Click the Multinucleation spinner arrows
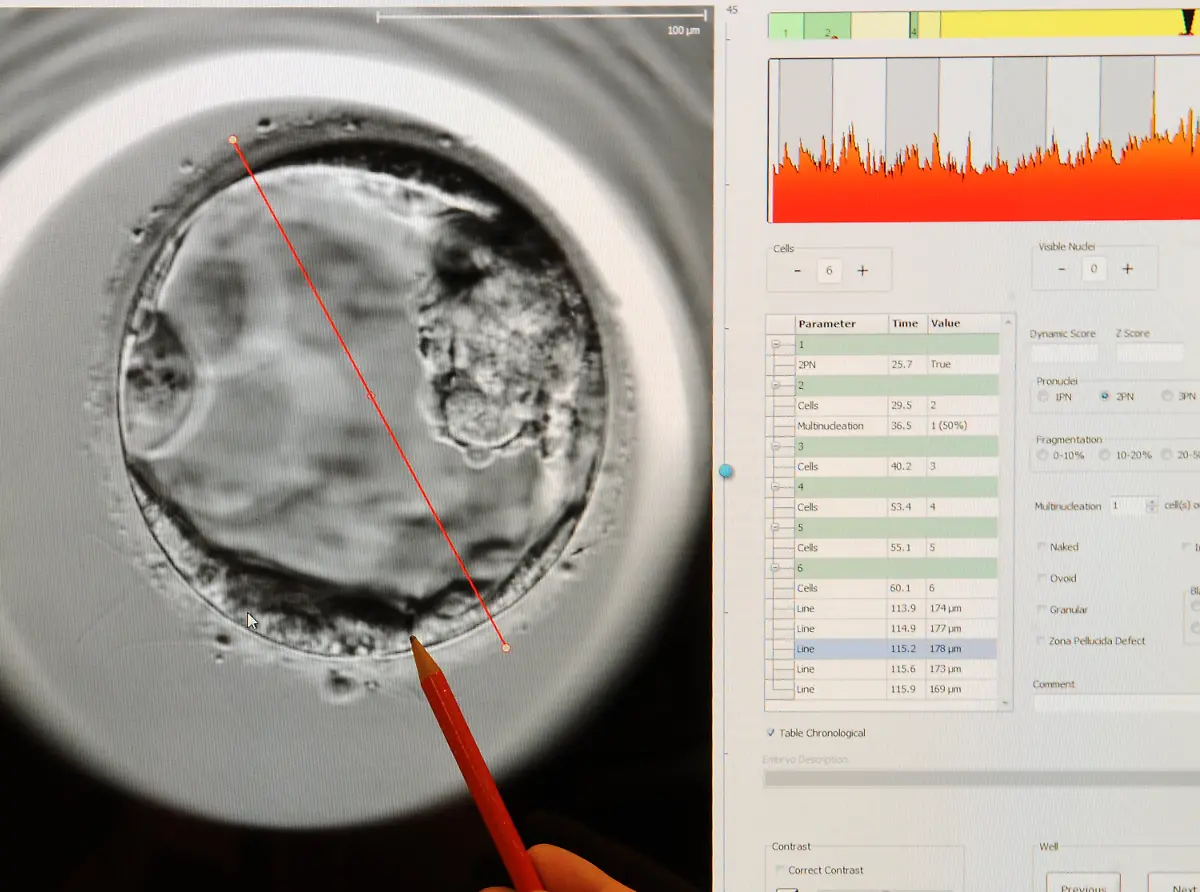The height and width of the screenshot is (892, 1200). coord(1151,507)
